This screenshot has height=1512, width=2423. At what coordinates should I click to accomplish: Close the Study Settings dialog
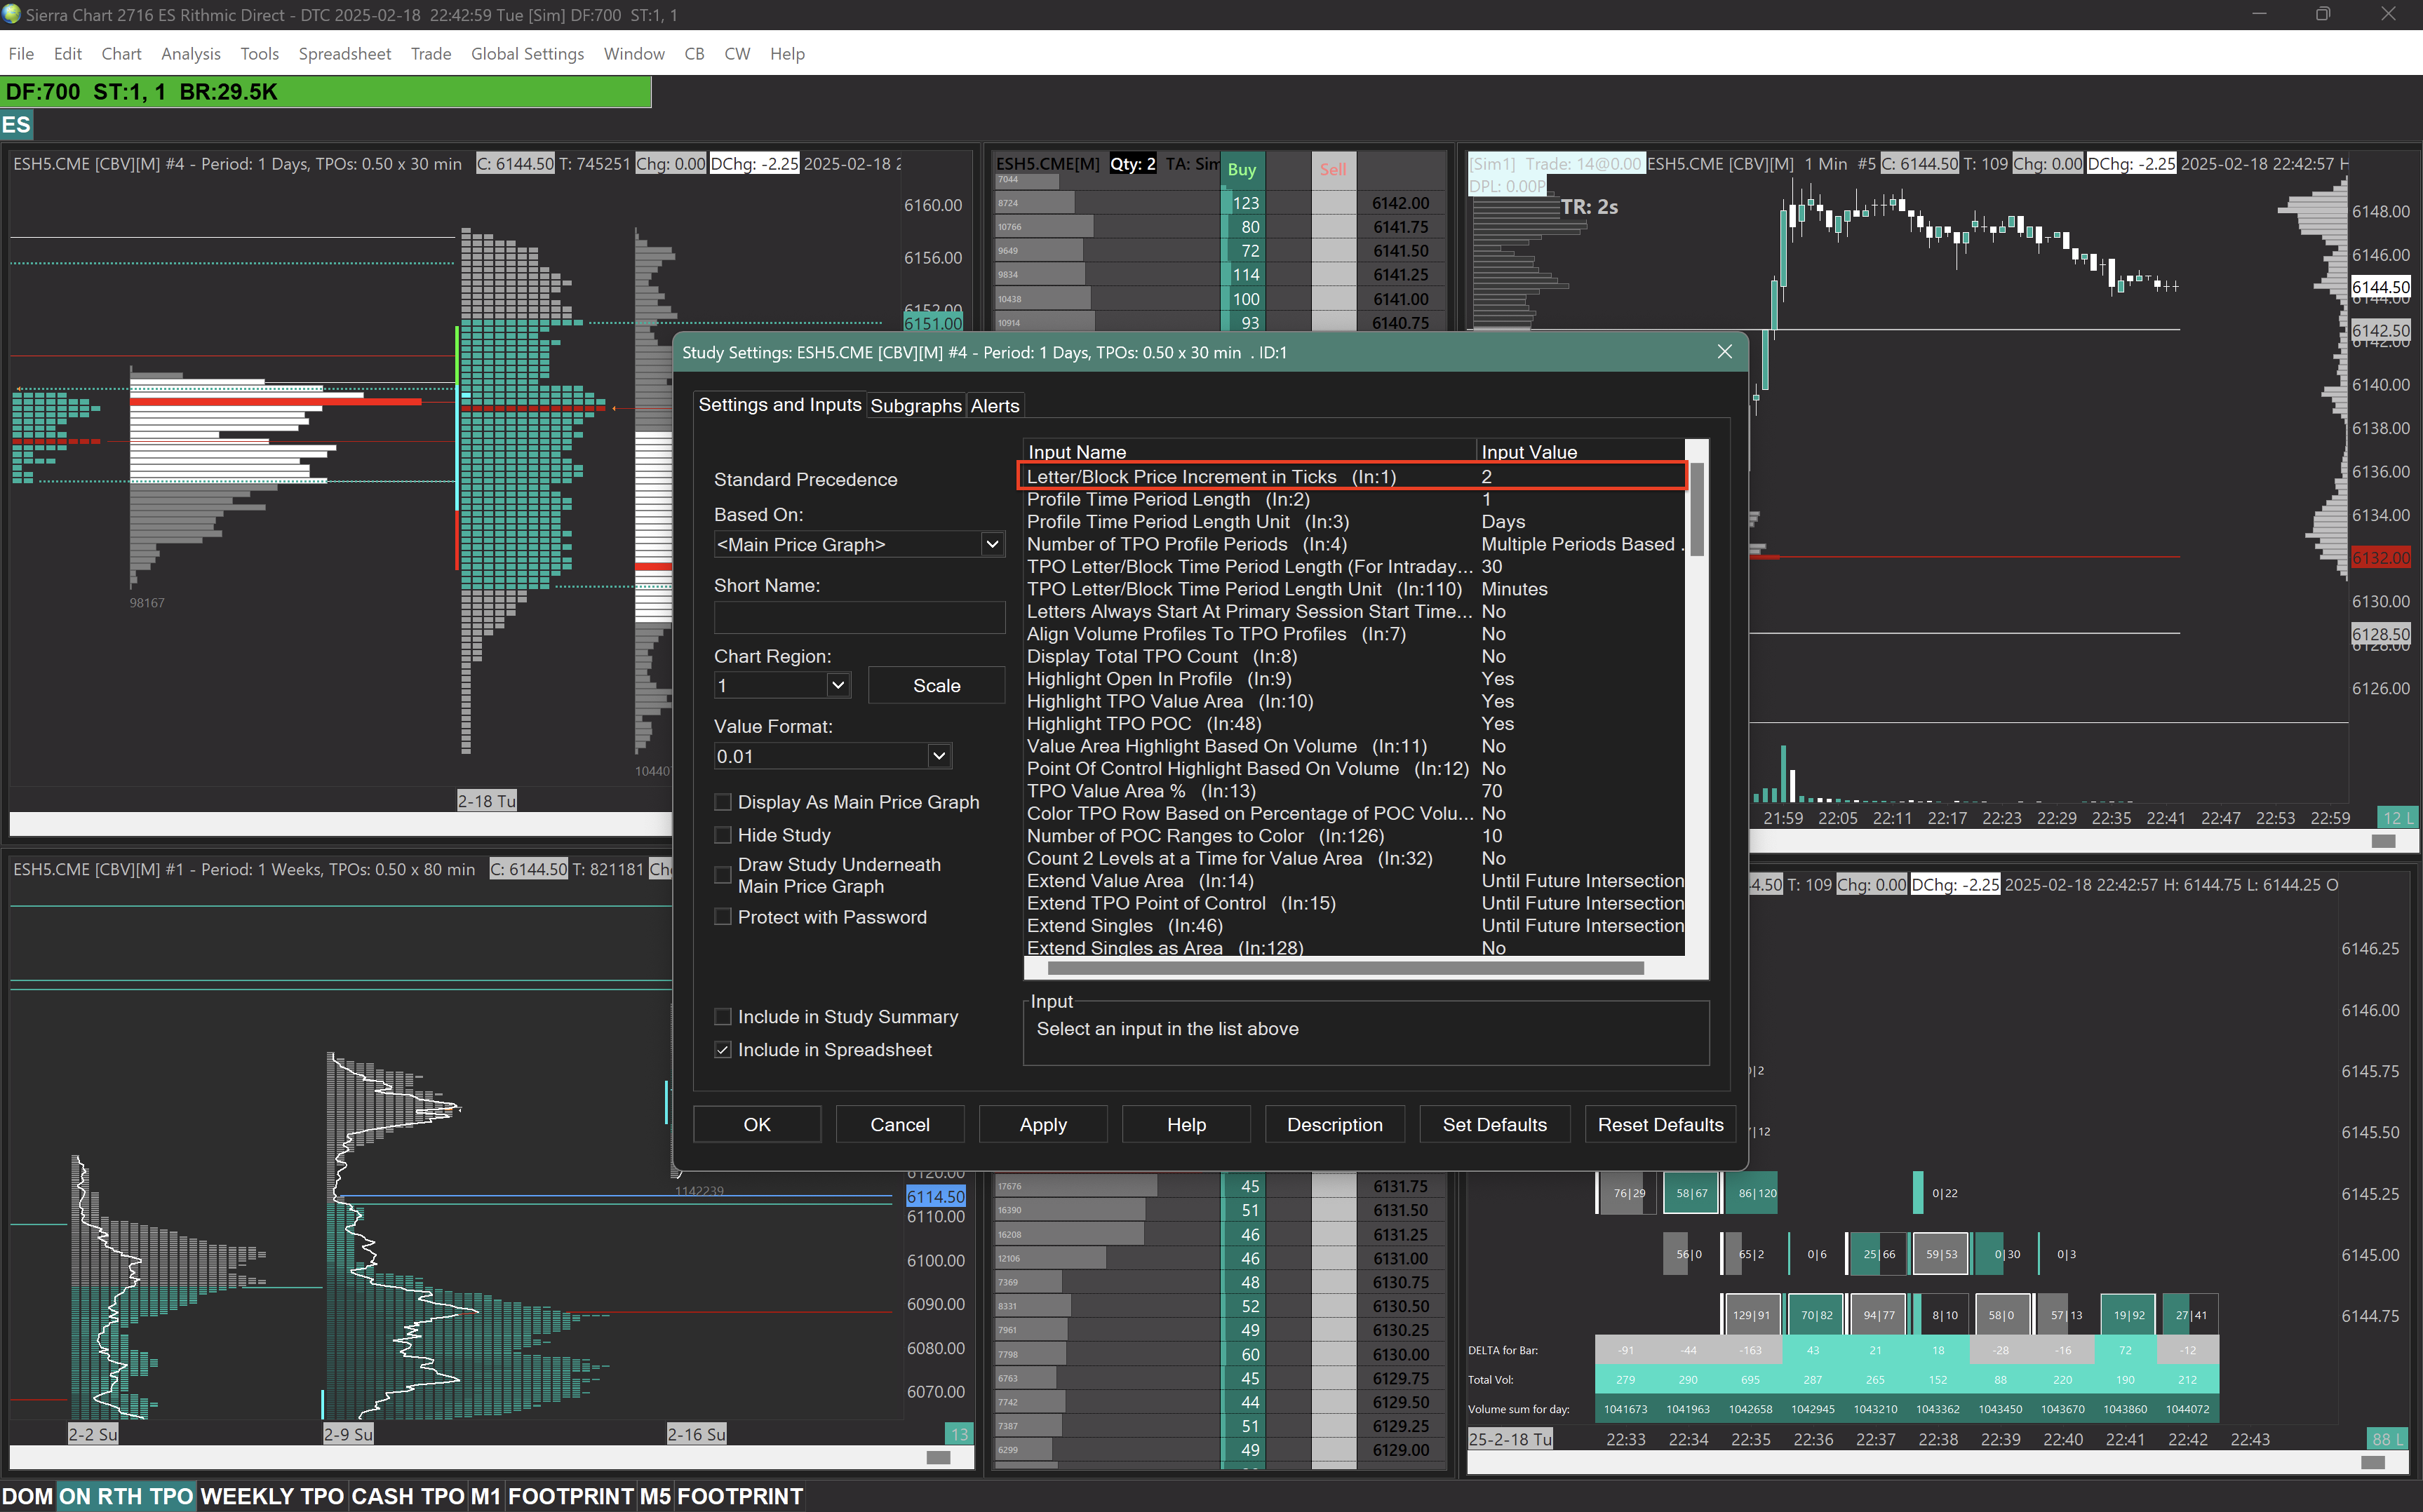coord(1724,352)
